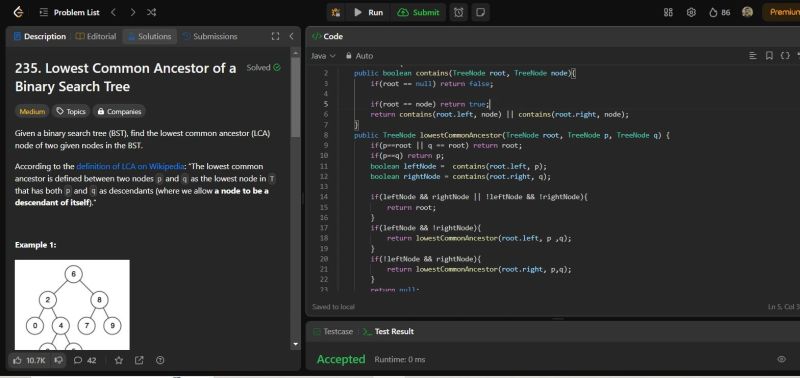The image size is (800, 378).
Task: Open the debugger icon beside Run
Action: (x=336, y=12)
